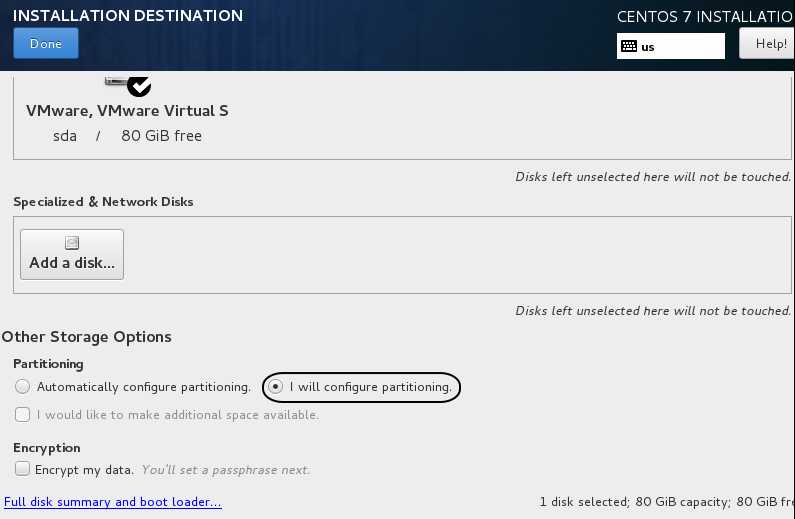Screen dimensions: 795x519
Task: Click the Encryption label
Action: pos(47,448)
